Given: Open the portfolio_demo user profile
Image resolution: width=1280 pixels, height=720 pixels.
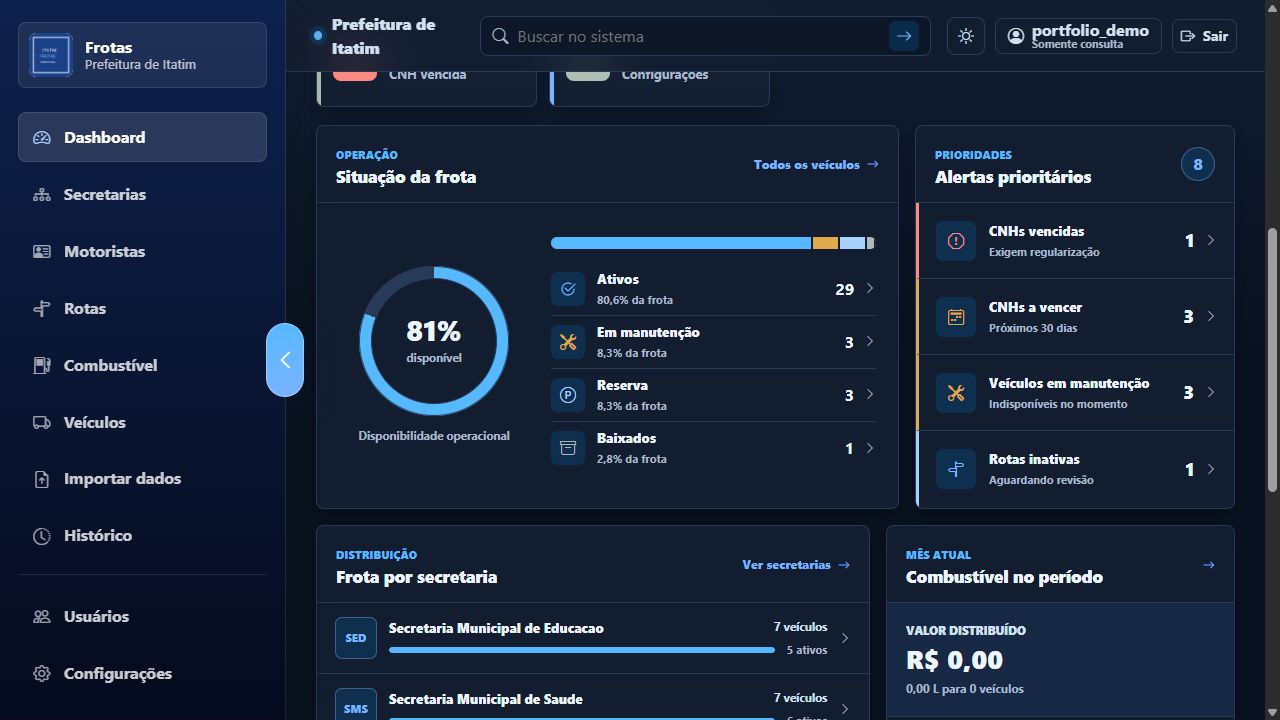Looking at the screenshot, I should tap(1078, 36).
